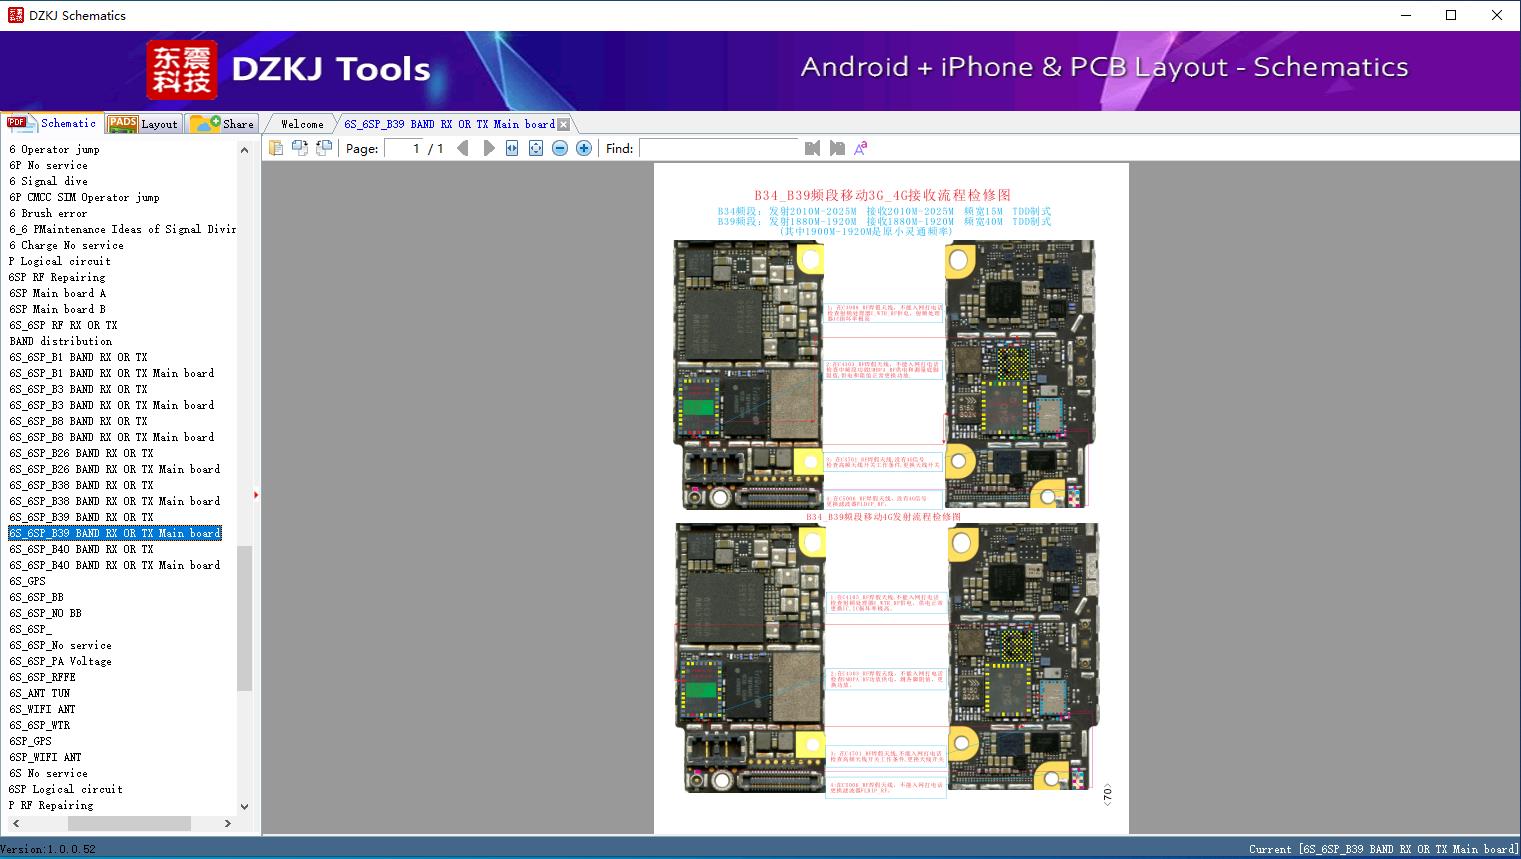Open '6S_WIFI ANT' item
The image size is (1521, 859).
click(42, 709)
